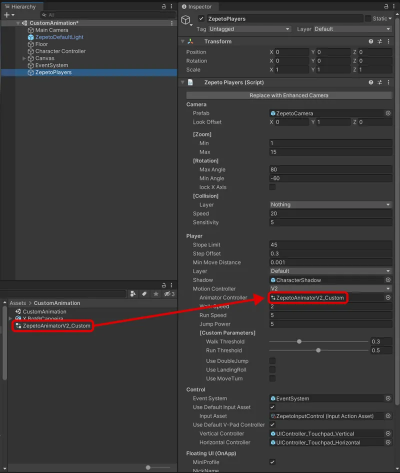
Task: Open the Motion Controller V2 dropdown
Action: tap(330, 289)
